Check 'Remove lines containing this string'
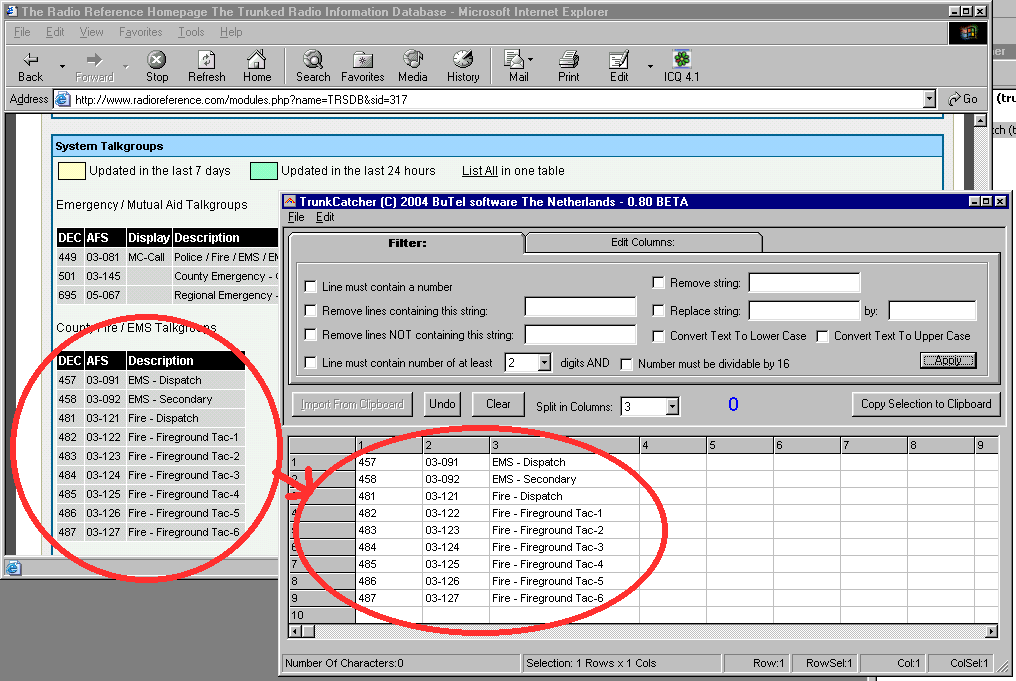The height and width of the screenshot is (681, 1016). coord(310,310)
